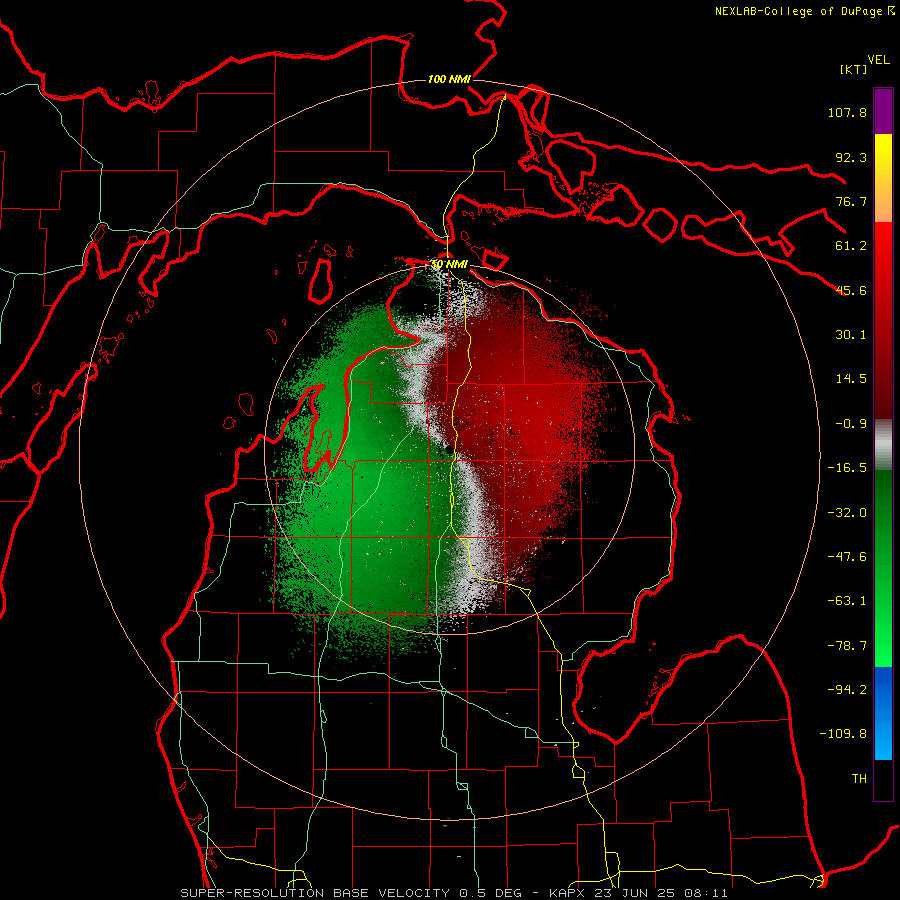Click the blue segment of the velocity color bar

pos(883,713)
